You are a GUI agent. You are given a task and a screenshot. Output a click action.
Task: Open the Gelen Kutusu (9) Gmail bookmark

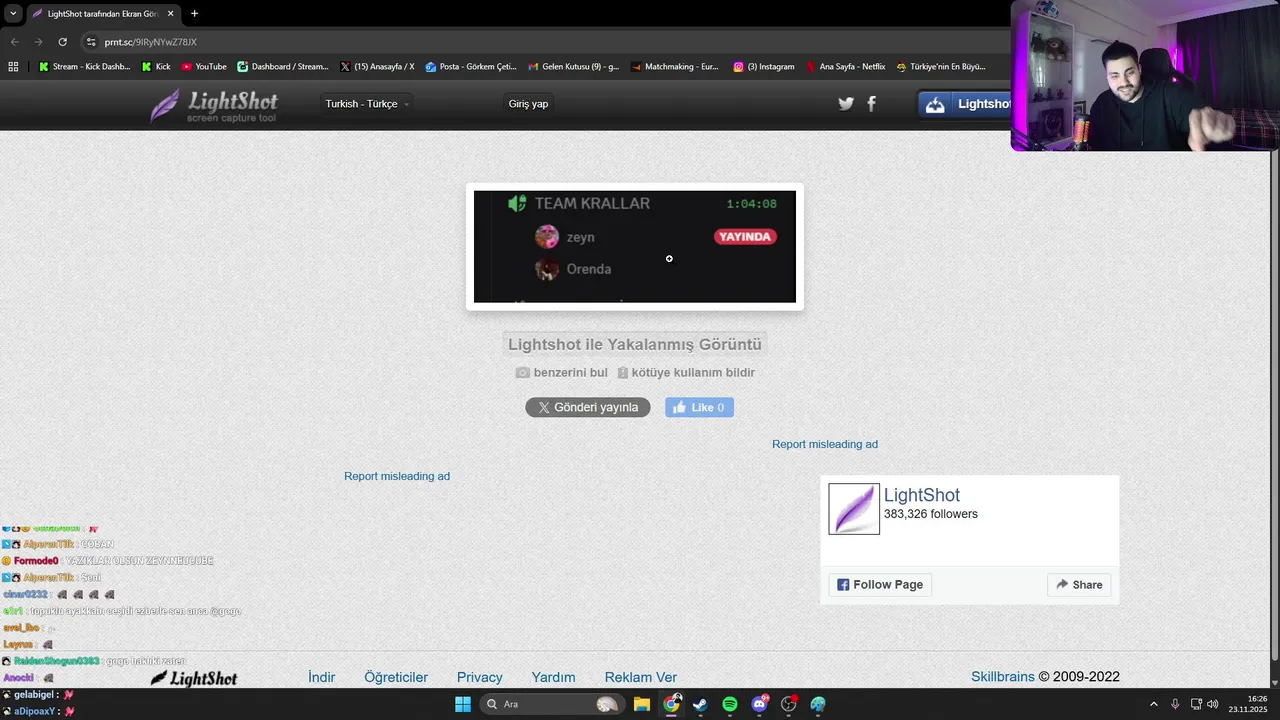pyautogui.click(x=574, y=67)
